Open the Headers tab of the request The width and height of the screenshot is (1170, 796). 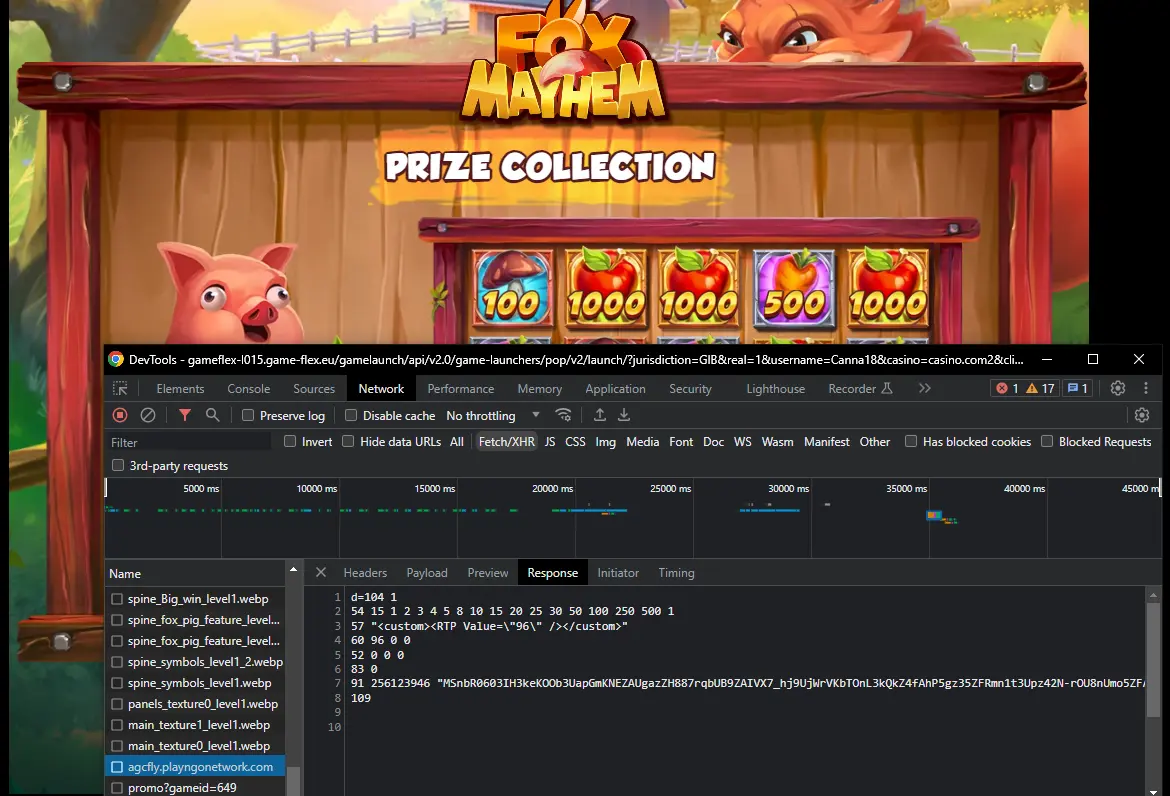[x=365, y=573]
